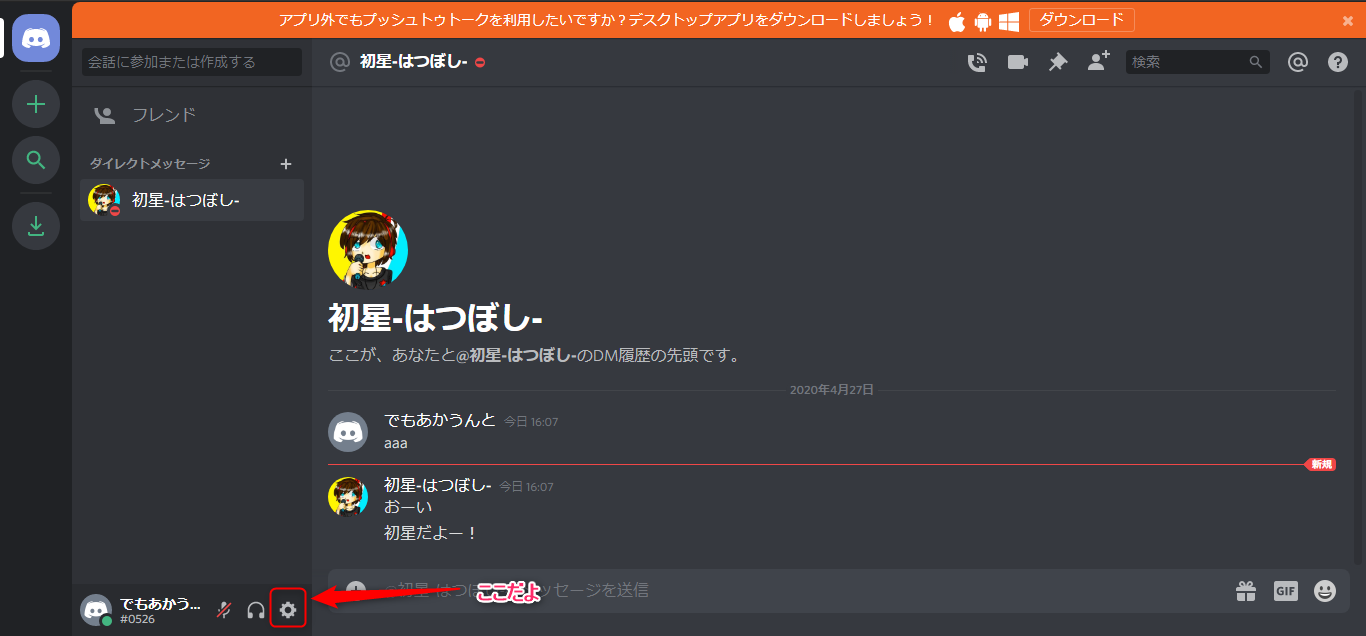Dismiss the orange download banner

click(1347, 21)
